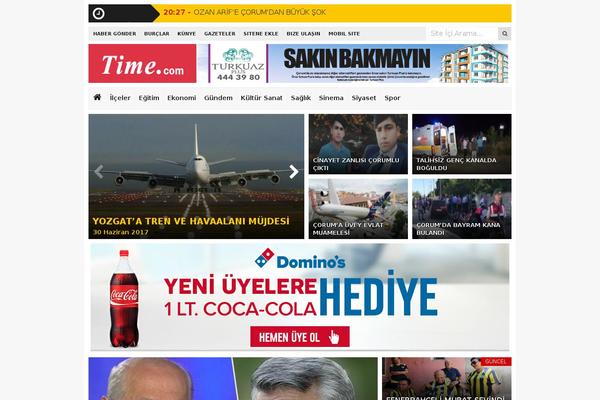
Task: Open Bize Ulaşın contact page
Action: click(x=303, y=34)
